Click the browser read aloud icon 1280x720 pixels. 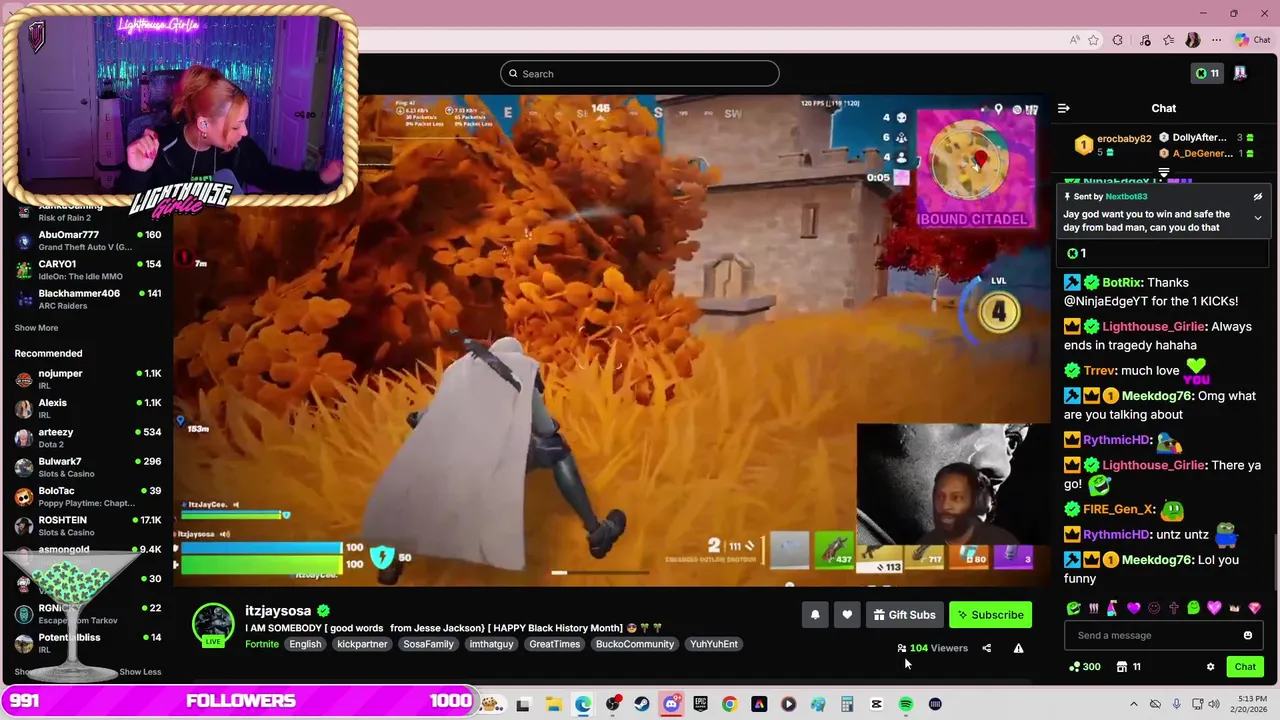pyautogui.click(x=1075, y=40)
